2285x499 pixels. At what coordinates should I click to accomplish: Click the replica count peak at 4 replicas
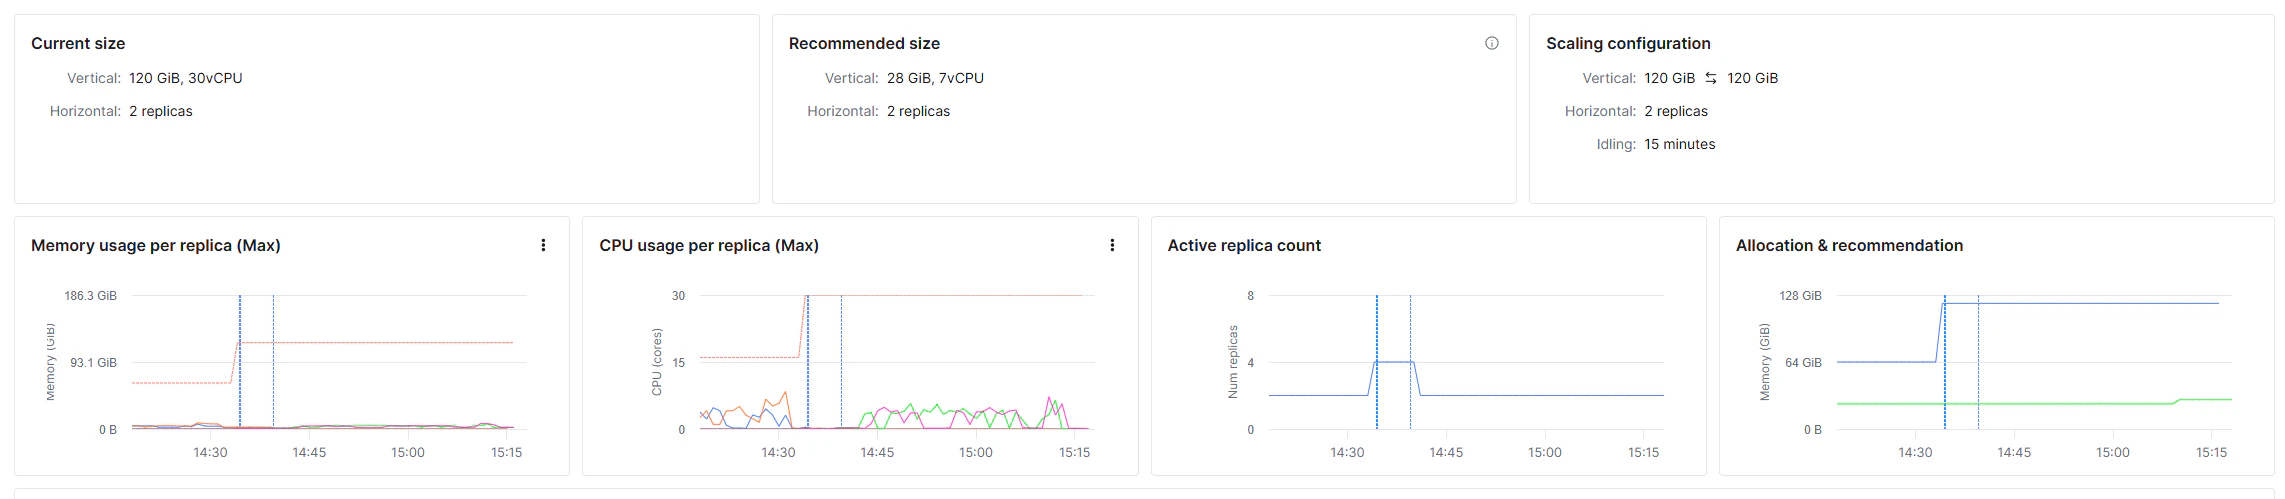(1395, 362)
